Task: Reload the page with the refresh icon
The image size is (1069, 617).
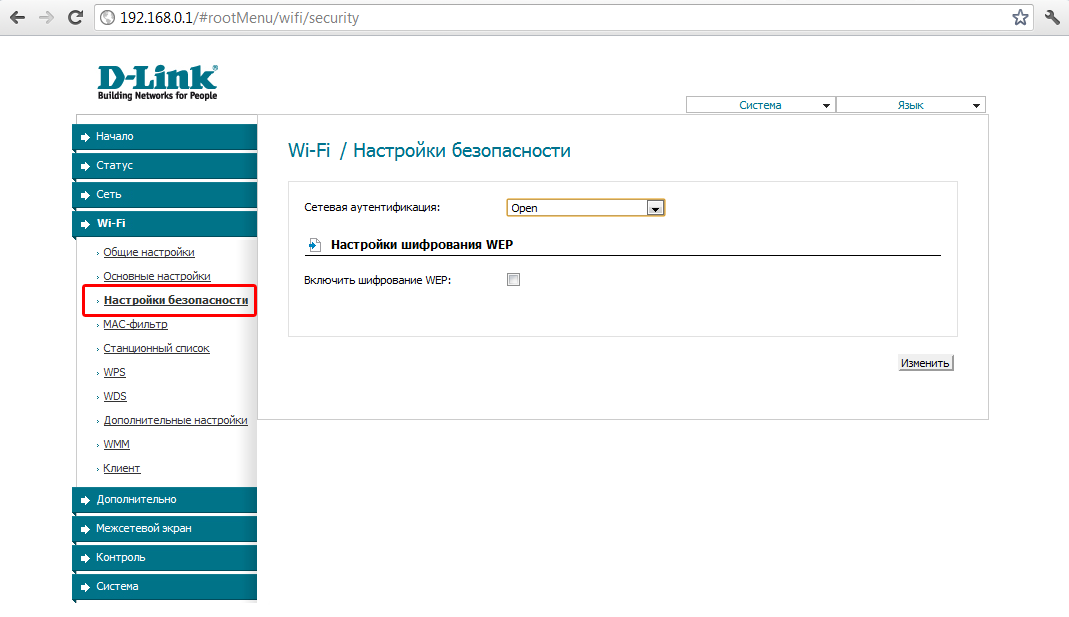Action: [x=75, y=18]
